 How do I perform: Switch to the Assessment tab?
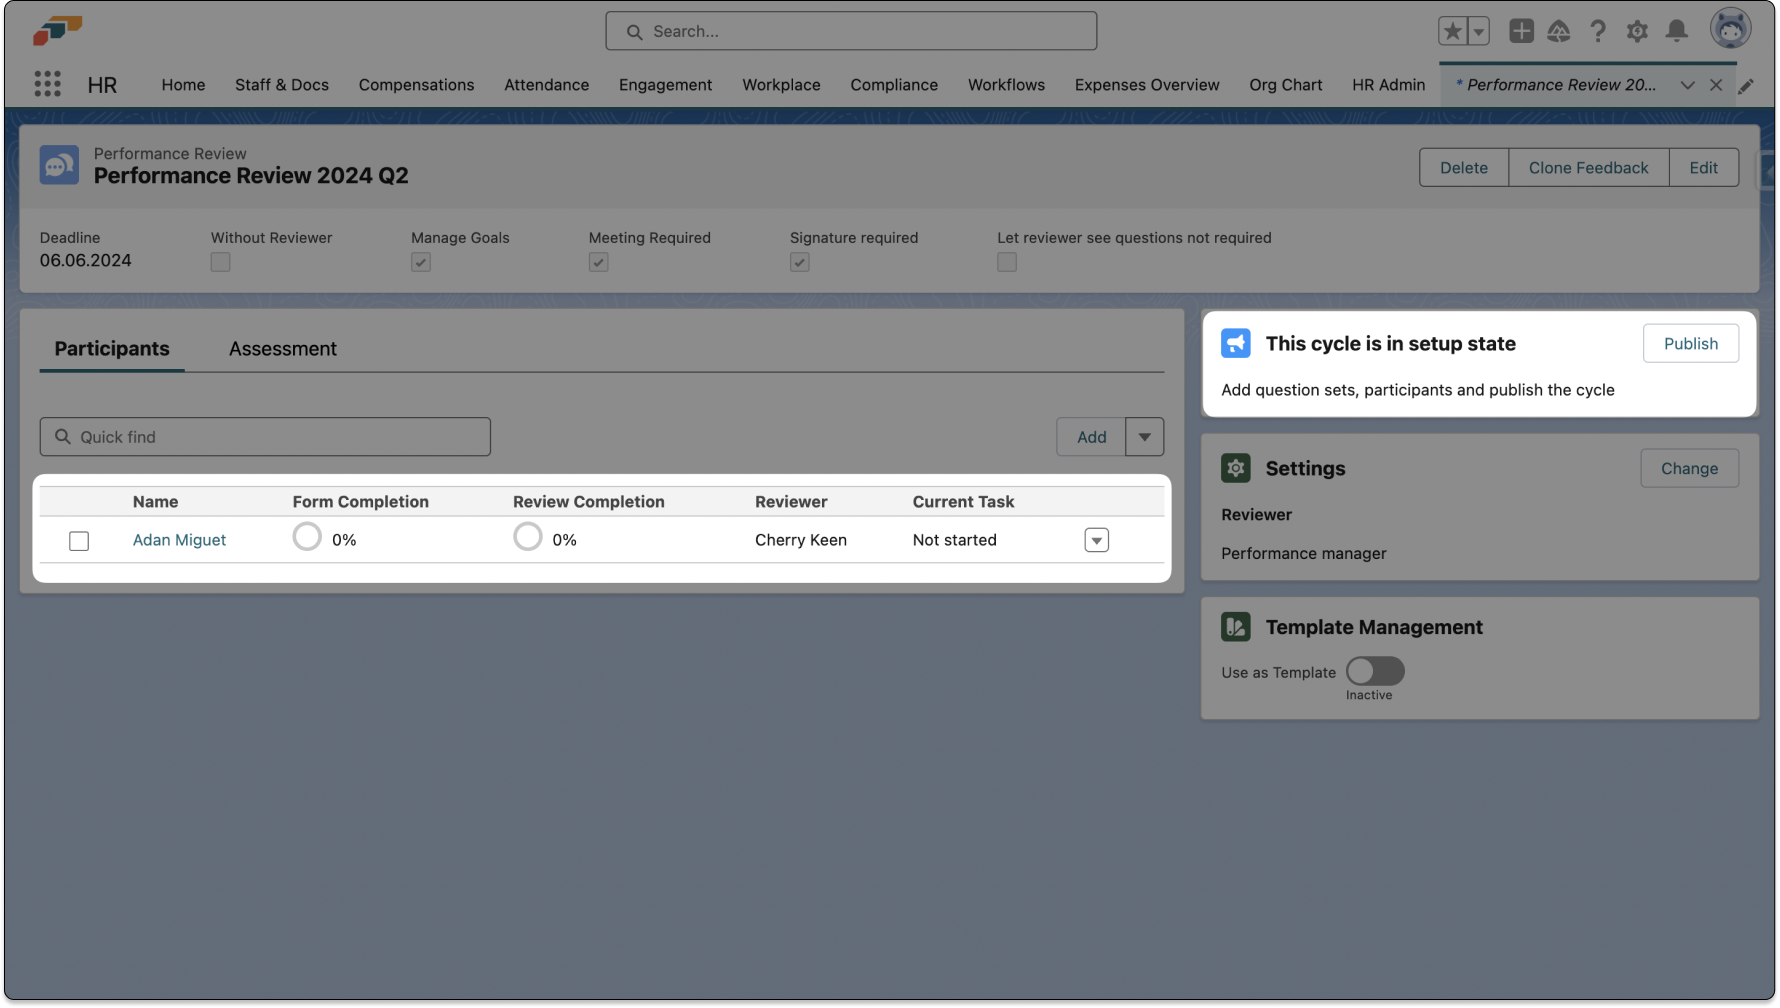pyautogui.click(x=282, y=349)
